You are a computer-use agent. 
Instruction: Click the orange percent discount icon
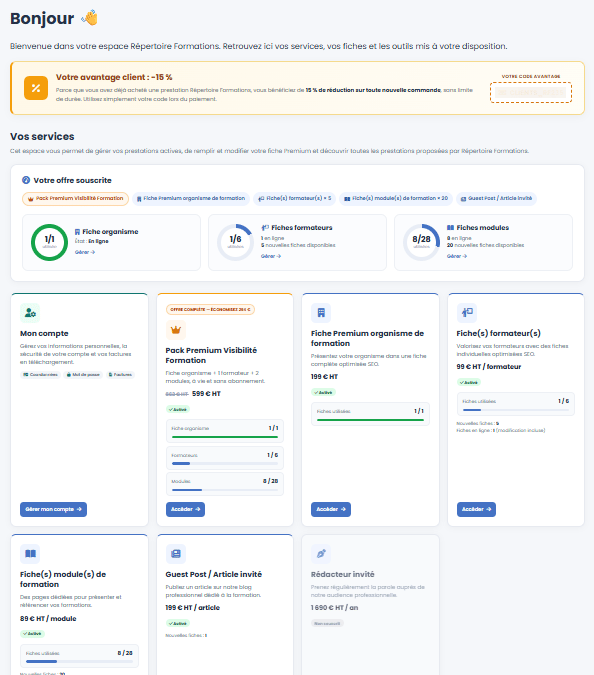coord(36,88)
